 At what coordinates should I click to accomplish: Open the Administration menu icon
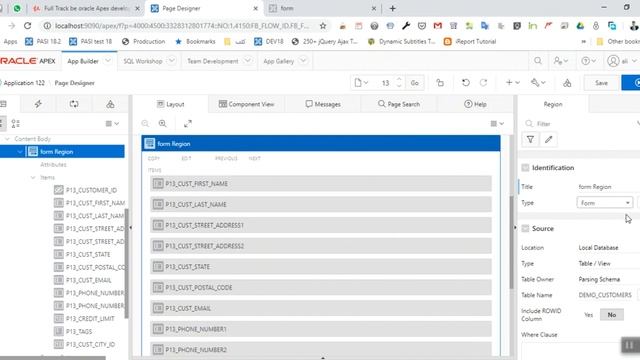pos(560,61)
